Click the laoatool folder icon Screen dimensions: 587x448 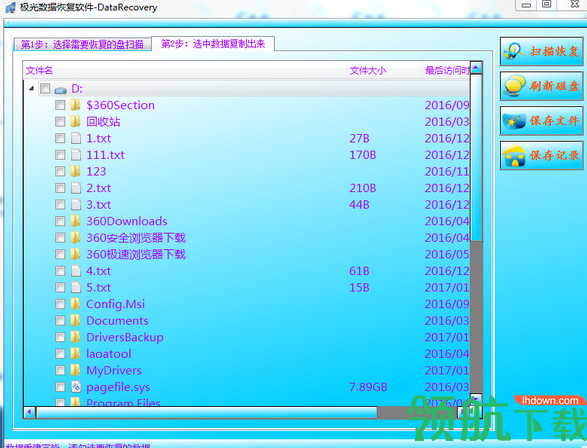pyautogui.click(x=75, y=354)
